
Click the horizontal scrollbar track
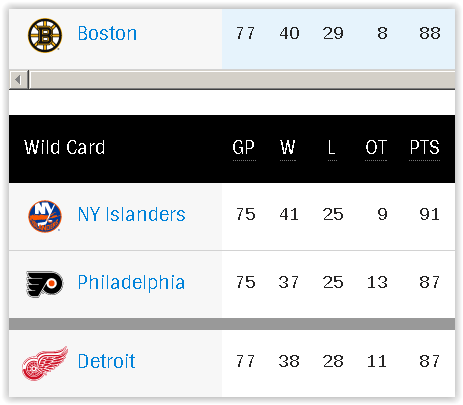tap(242, 80)
